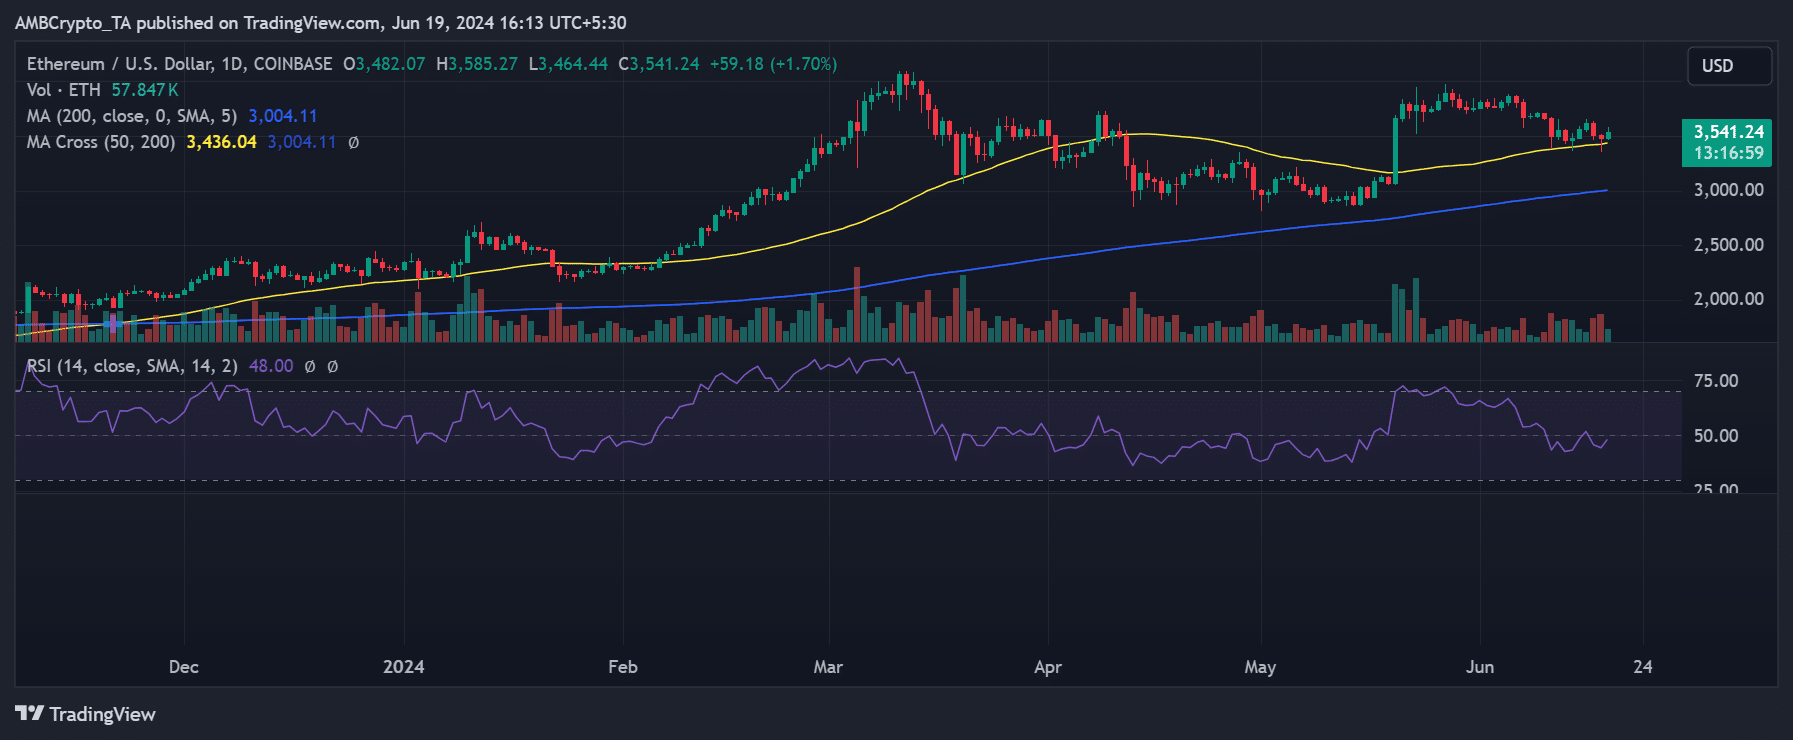Image resolution: width=1793 pixels, height=740 pixels.
Task: Click the Vol · ETH indicator label
Action: (x=64, y=90)
